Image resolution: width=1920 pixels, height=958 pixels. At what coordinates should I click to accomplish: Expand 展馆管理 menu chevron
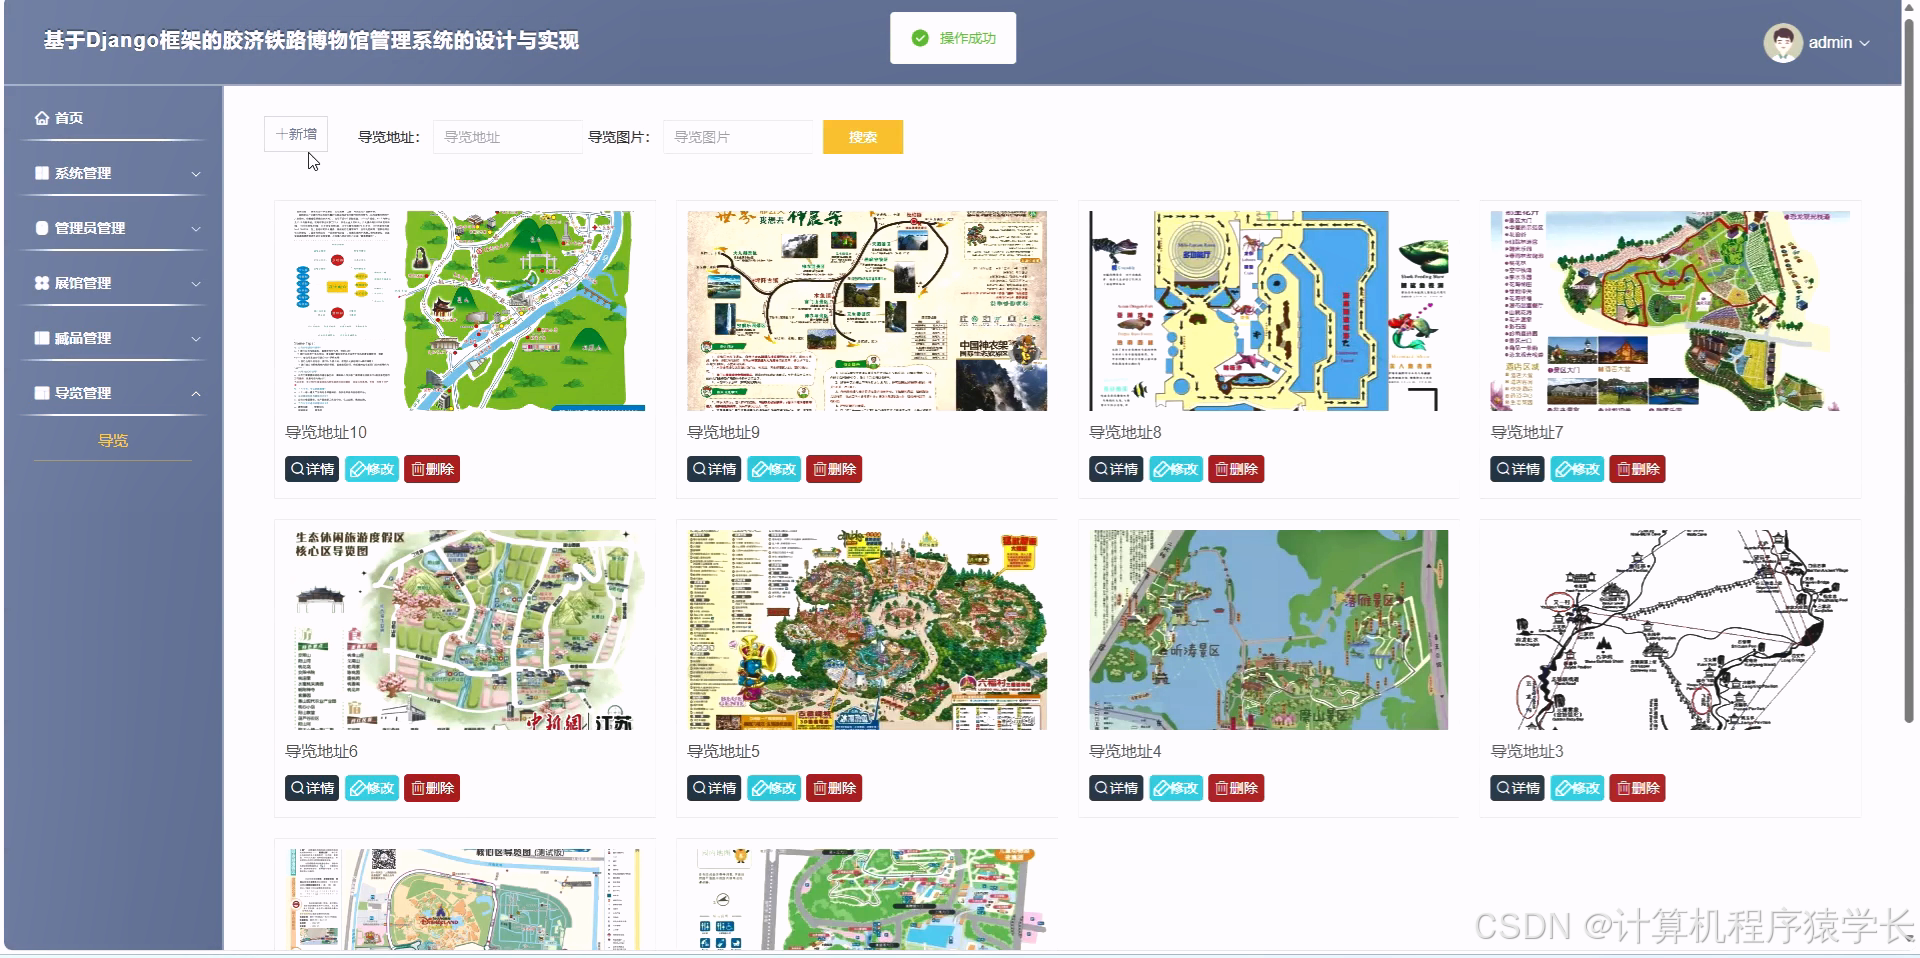pyautogui.click(x=196, y=284)
